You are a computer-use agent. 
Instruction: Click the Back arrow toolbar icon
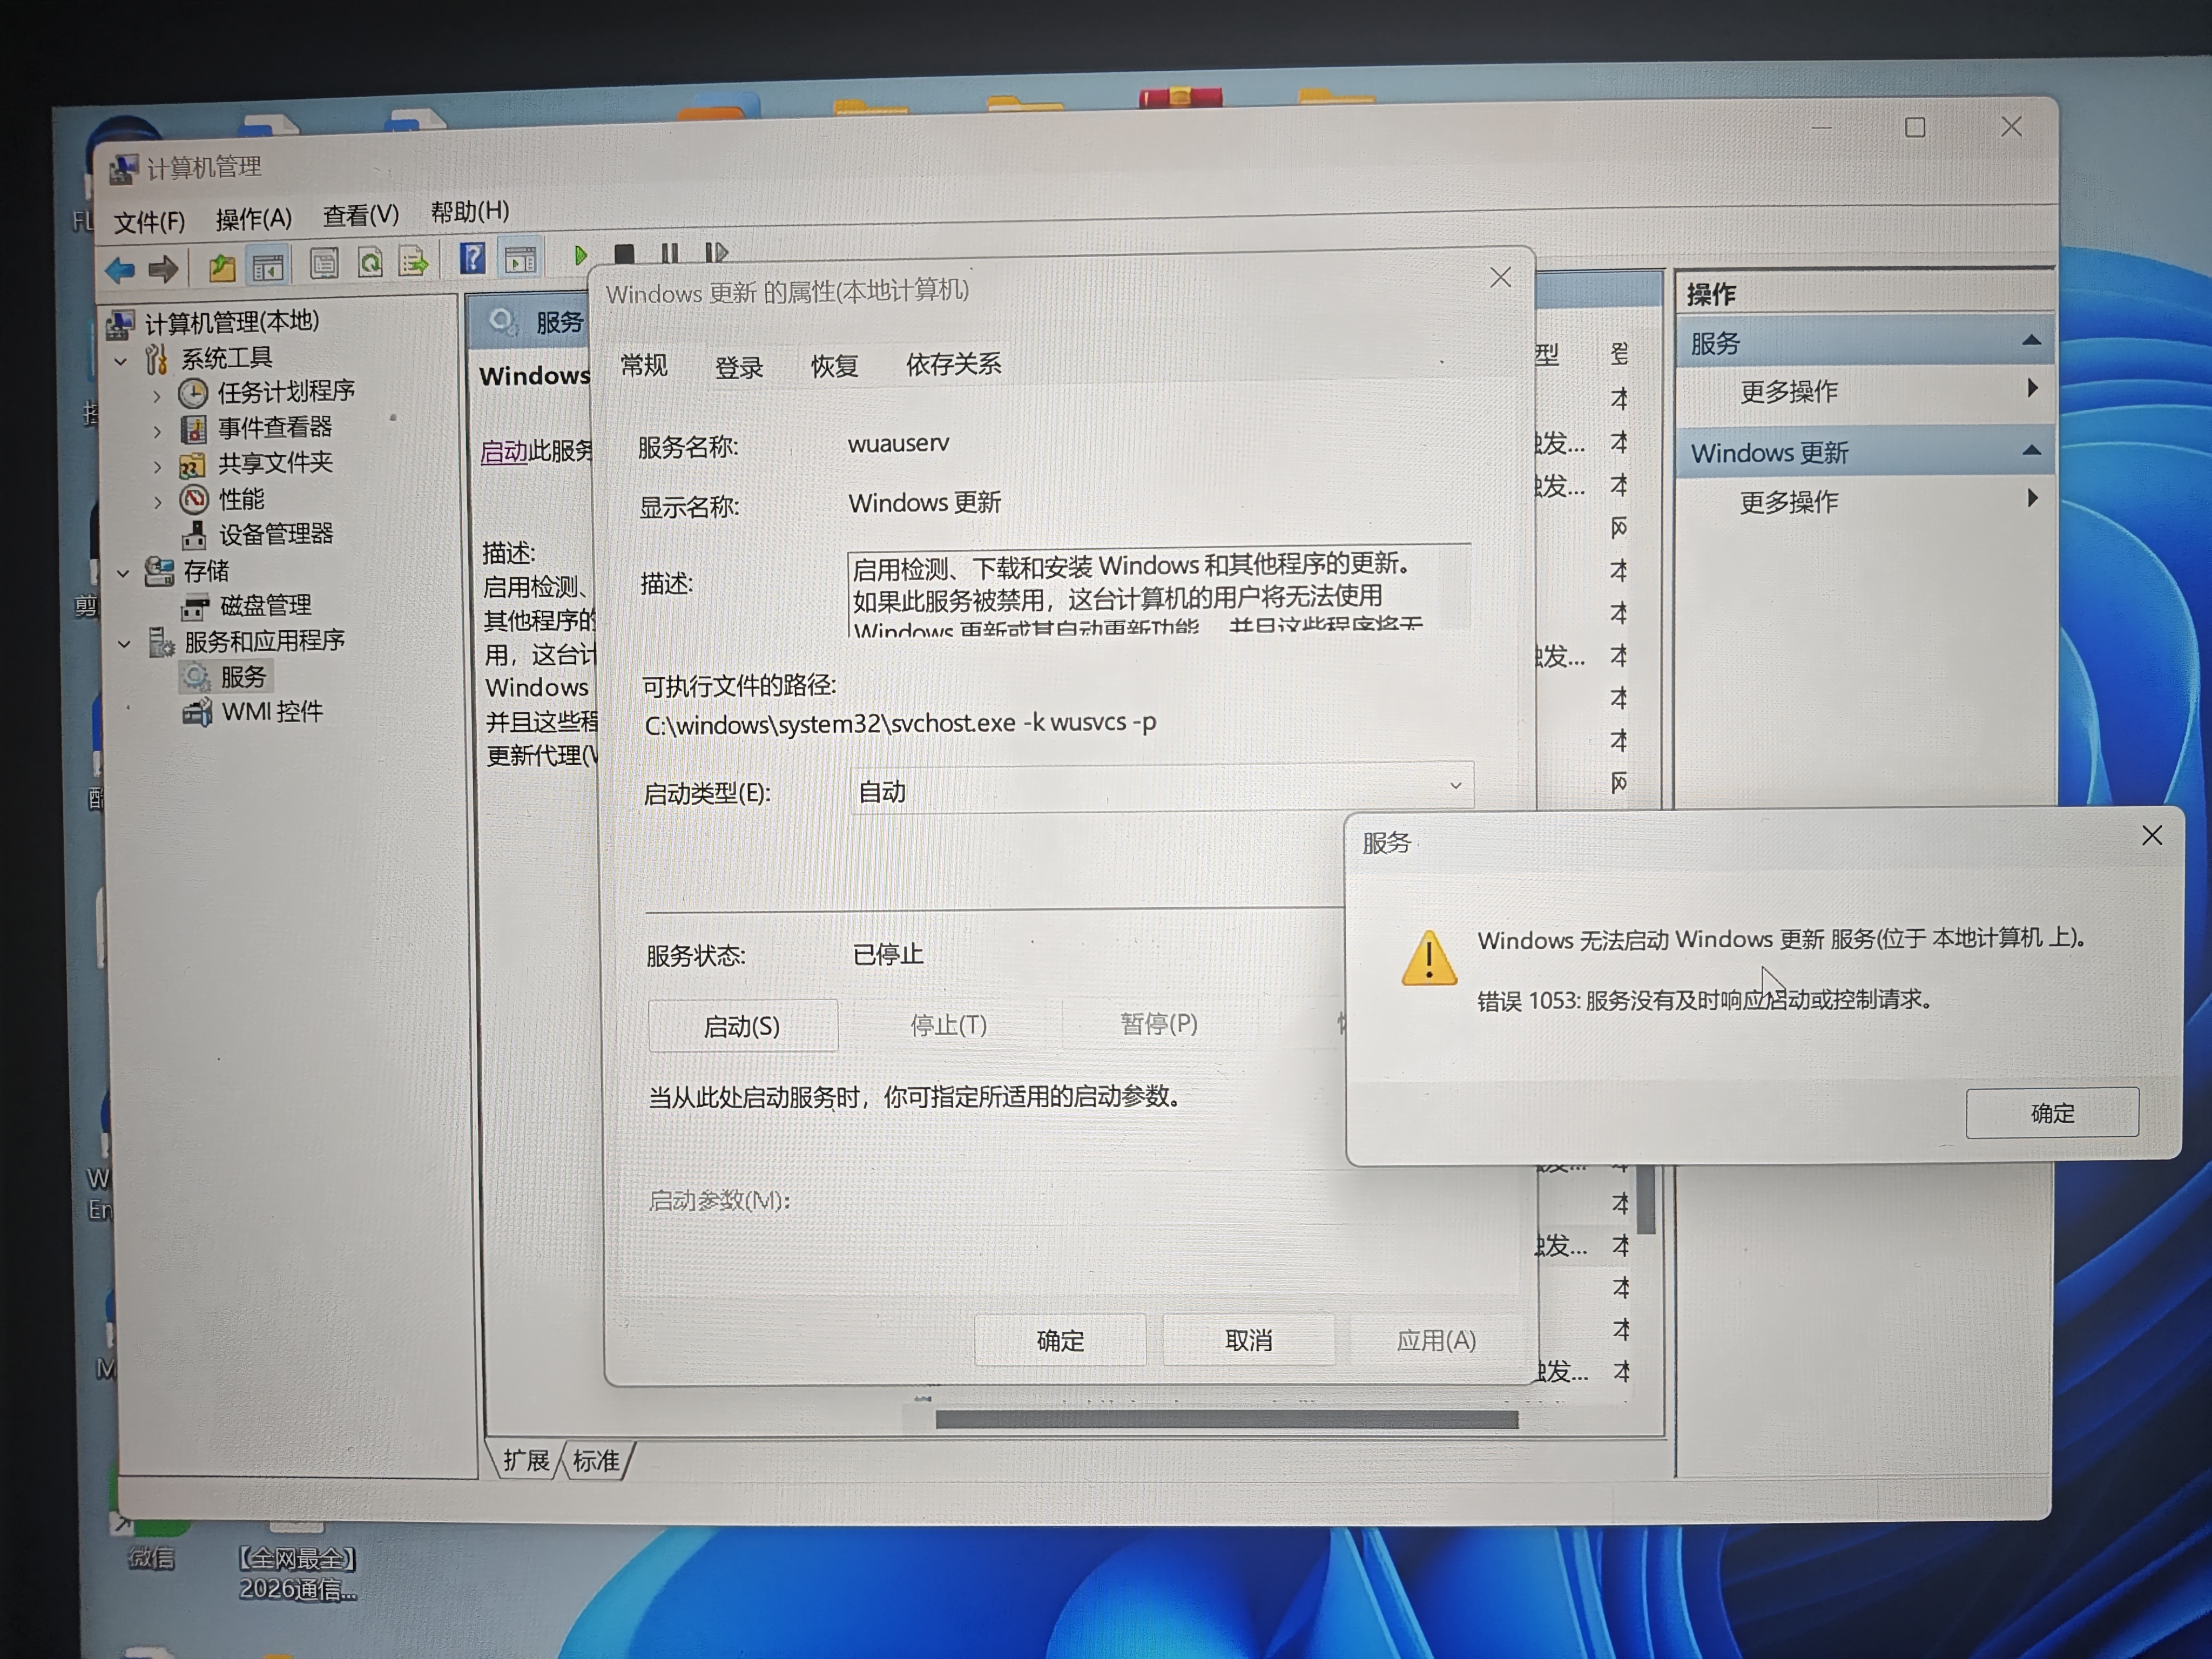pyautogui.click(x=120, y=269)
